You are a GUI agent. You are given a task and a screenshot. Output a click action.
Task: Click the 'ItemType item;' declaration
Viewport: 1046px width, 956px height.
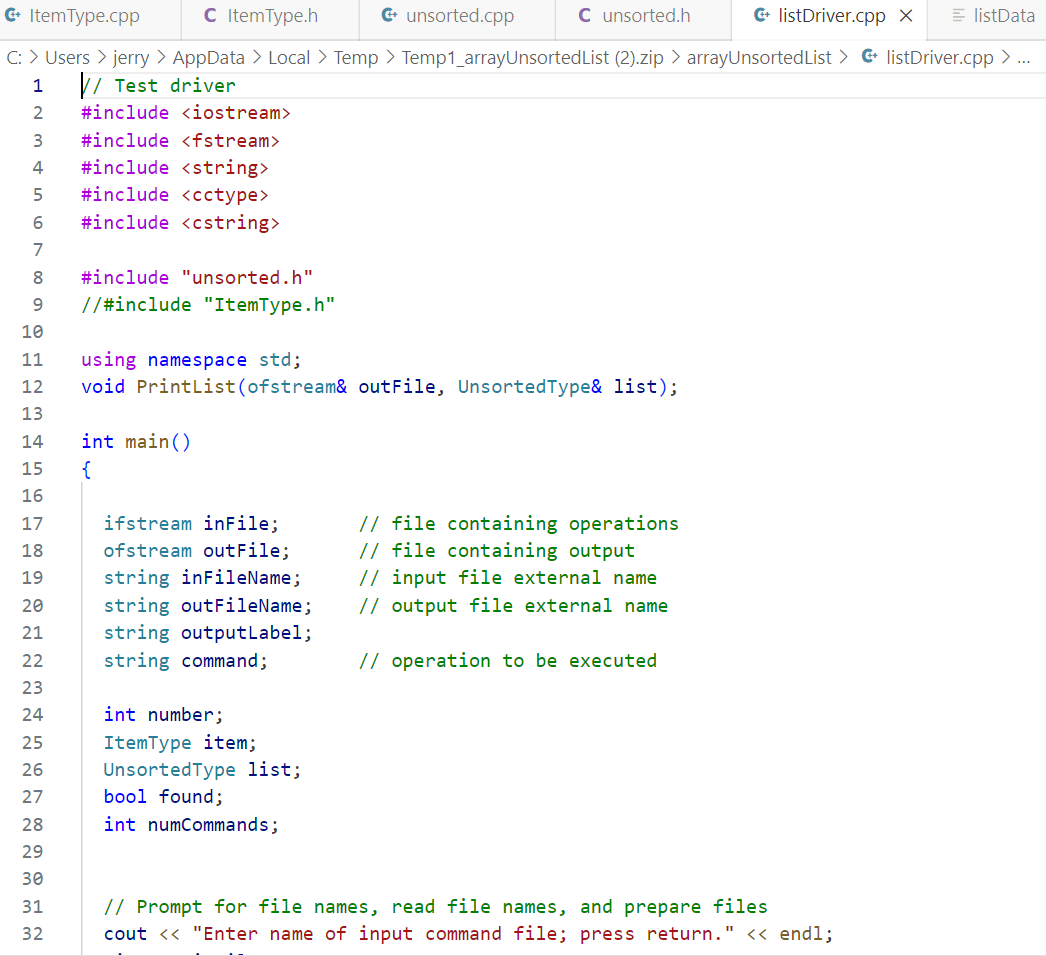click(x=180, y=743)
